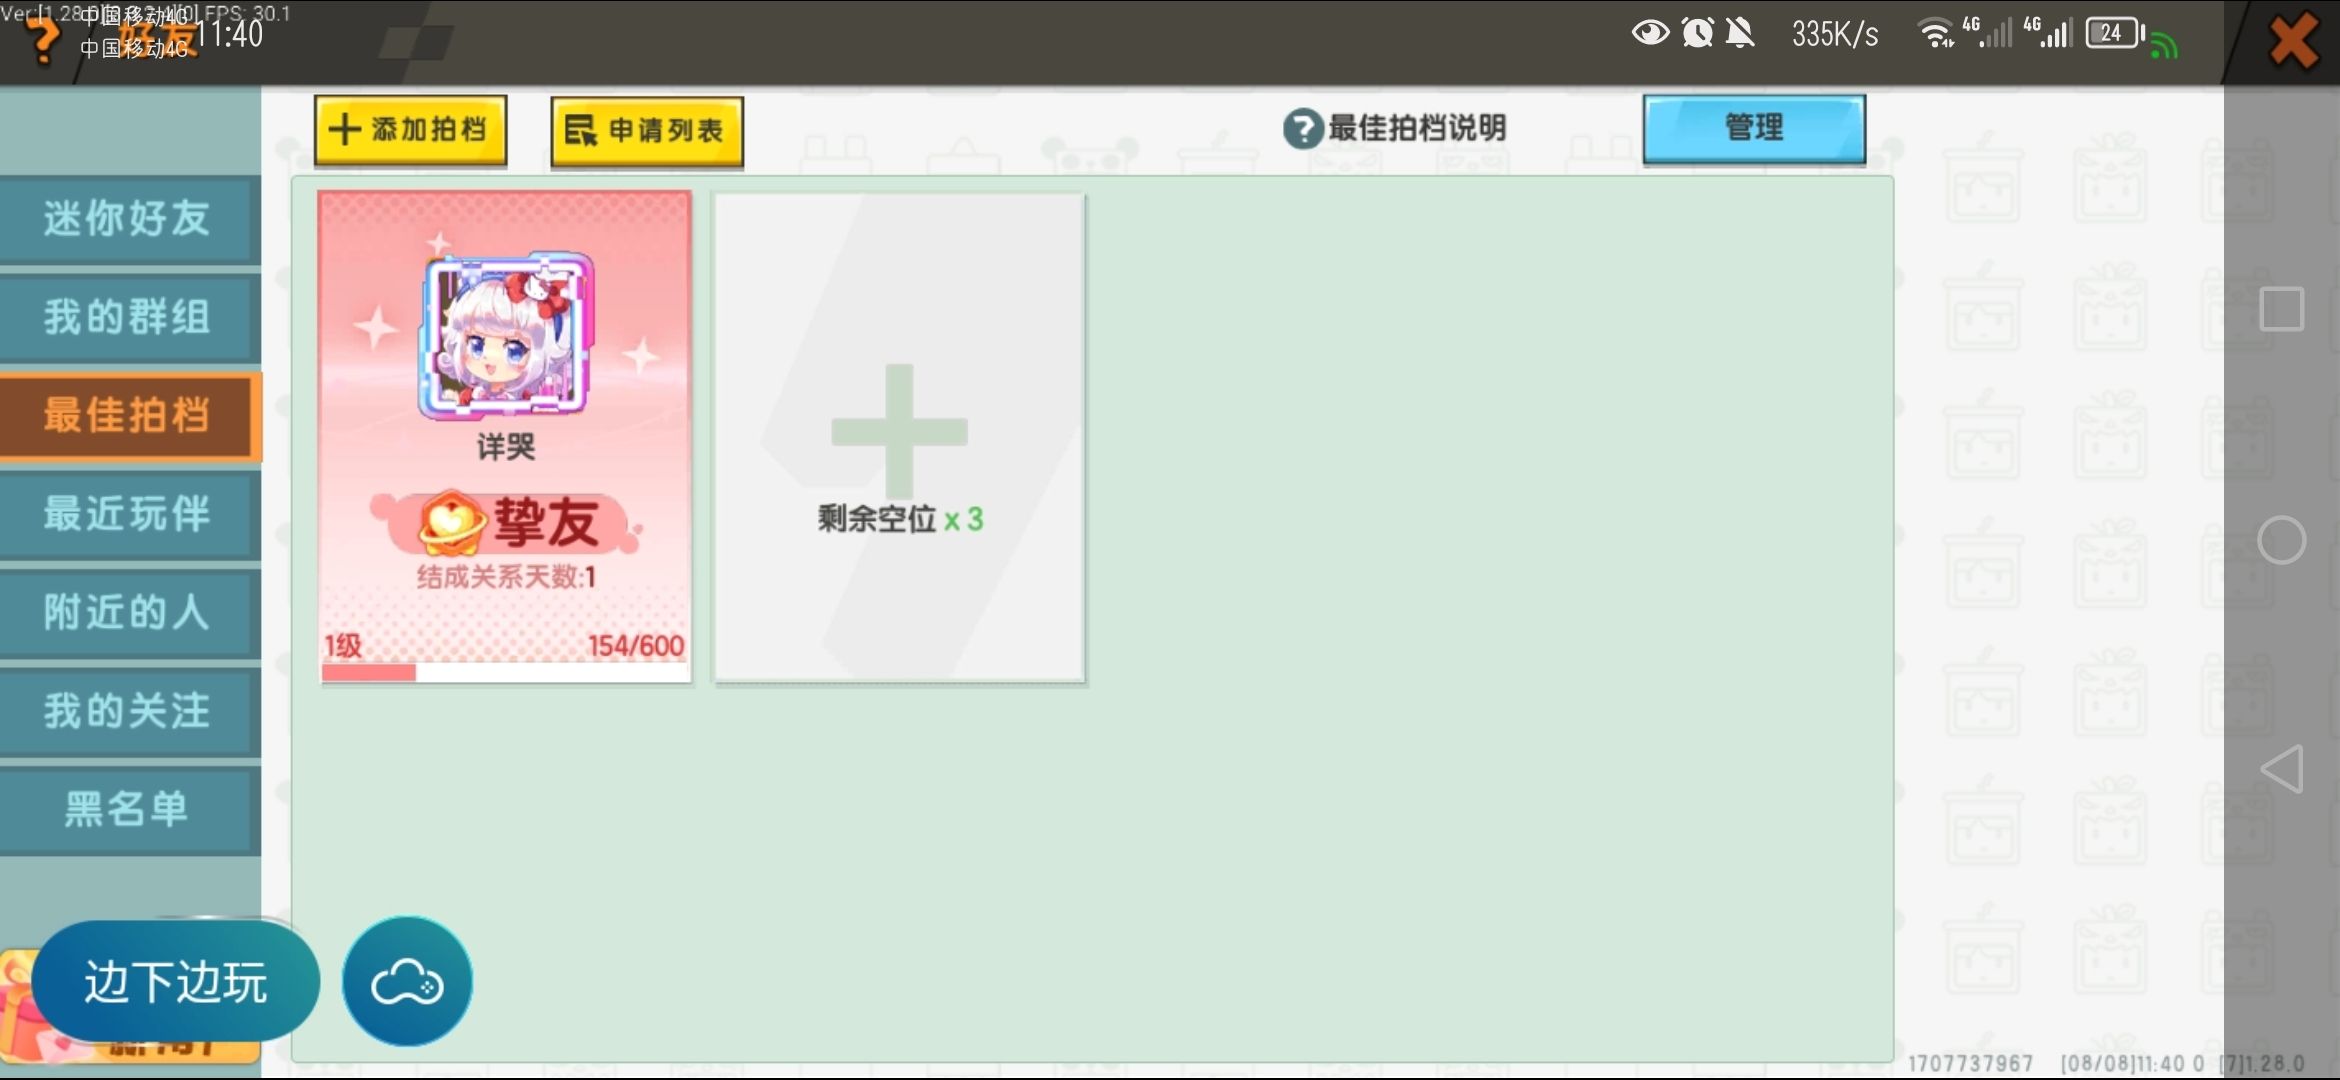Tap the large plus in empty partner slot
This screenshot has width=2340, height=1080.
click(x=899, y=431)
